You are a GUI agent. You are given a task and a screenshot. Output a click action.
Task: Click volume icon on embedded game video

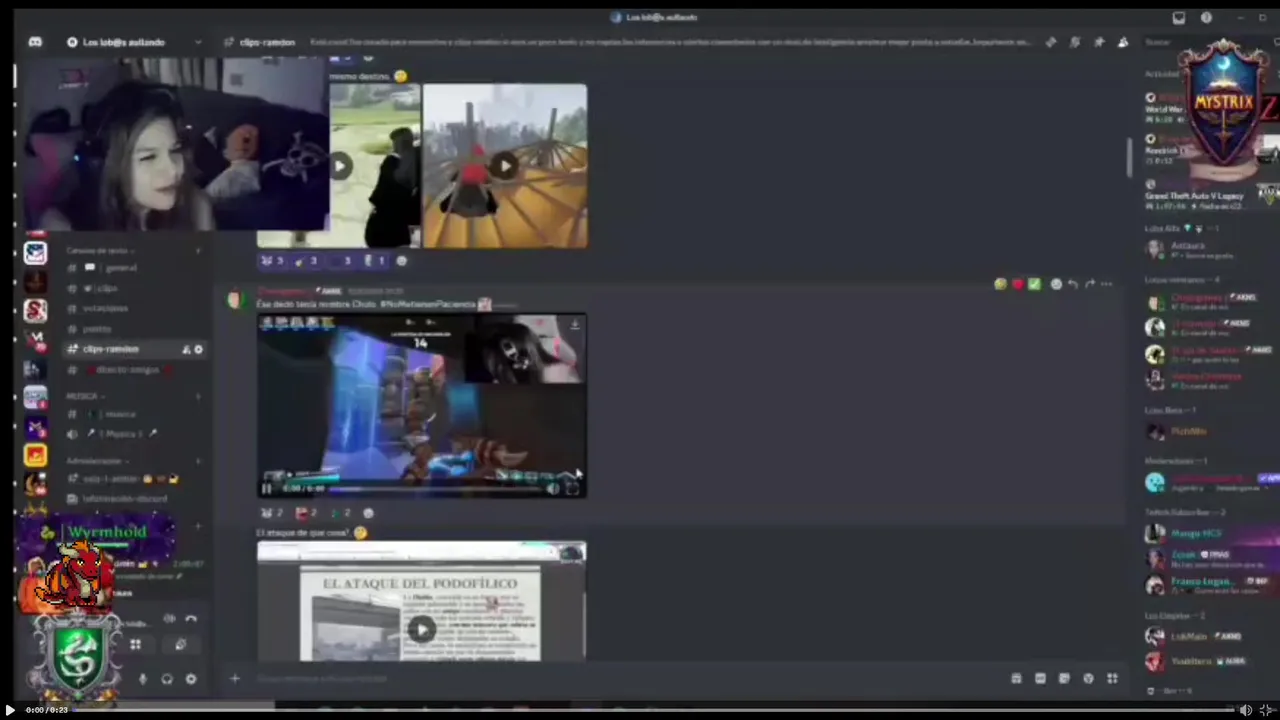(553, 488)
